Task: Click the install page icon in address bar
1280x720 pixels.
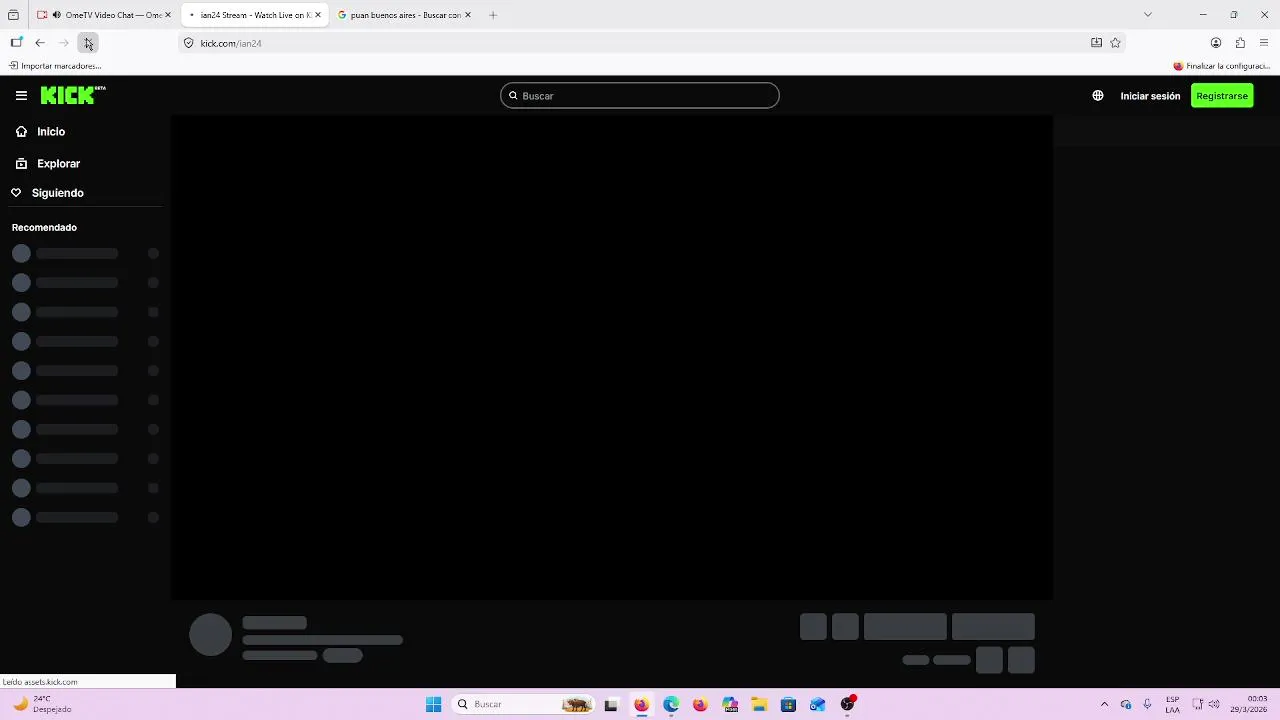Action: [1096, 43]
